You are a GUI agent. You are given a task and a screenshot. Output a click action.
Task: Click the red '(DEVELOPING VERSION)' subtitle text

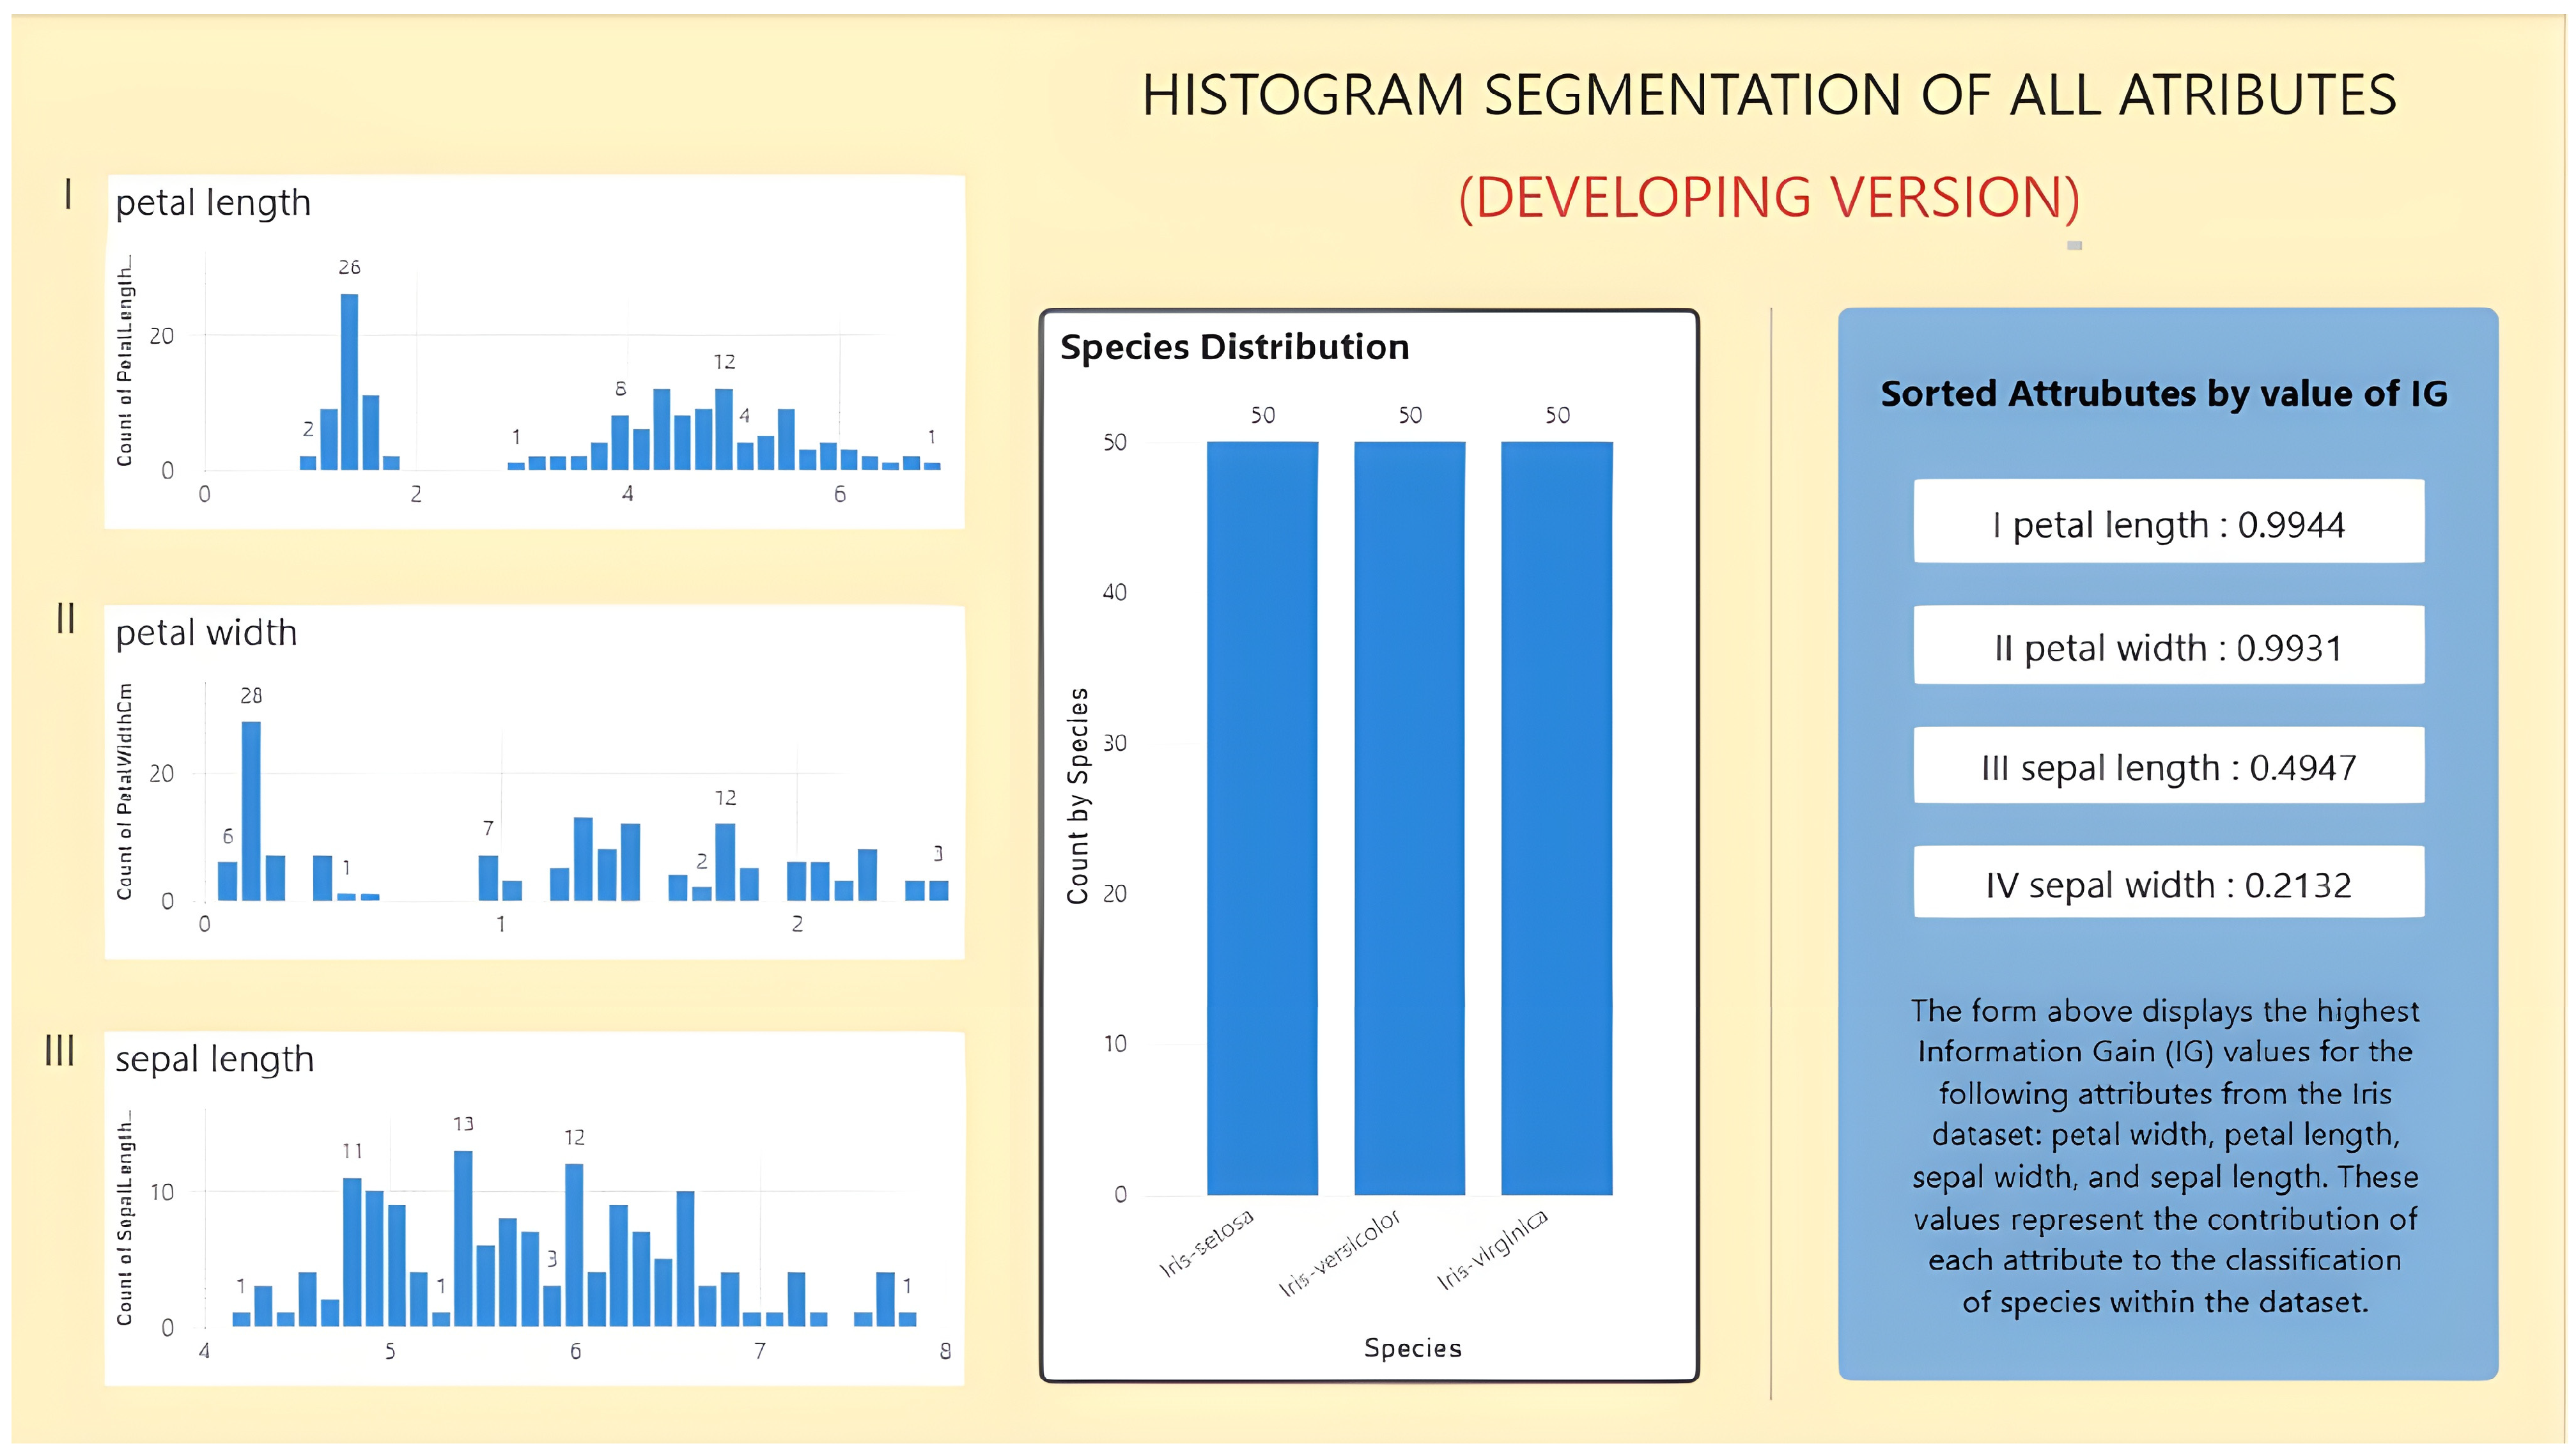(x=1769, y=197)
